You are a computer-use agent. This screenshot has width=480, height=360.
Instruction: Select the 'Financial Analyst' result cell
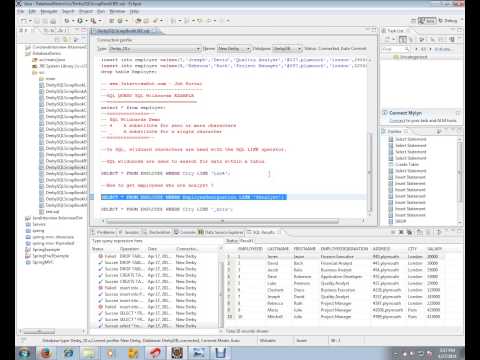(x=336, y=263)
